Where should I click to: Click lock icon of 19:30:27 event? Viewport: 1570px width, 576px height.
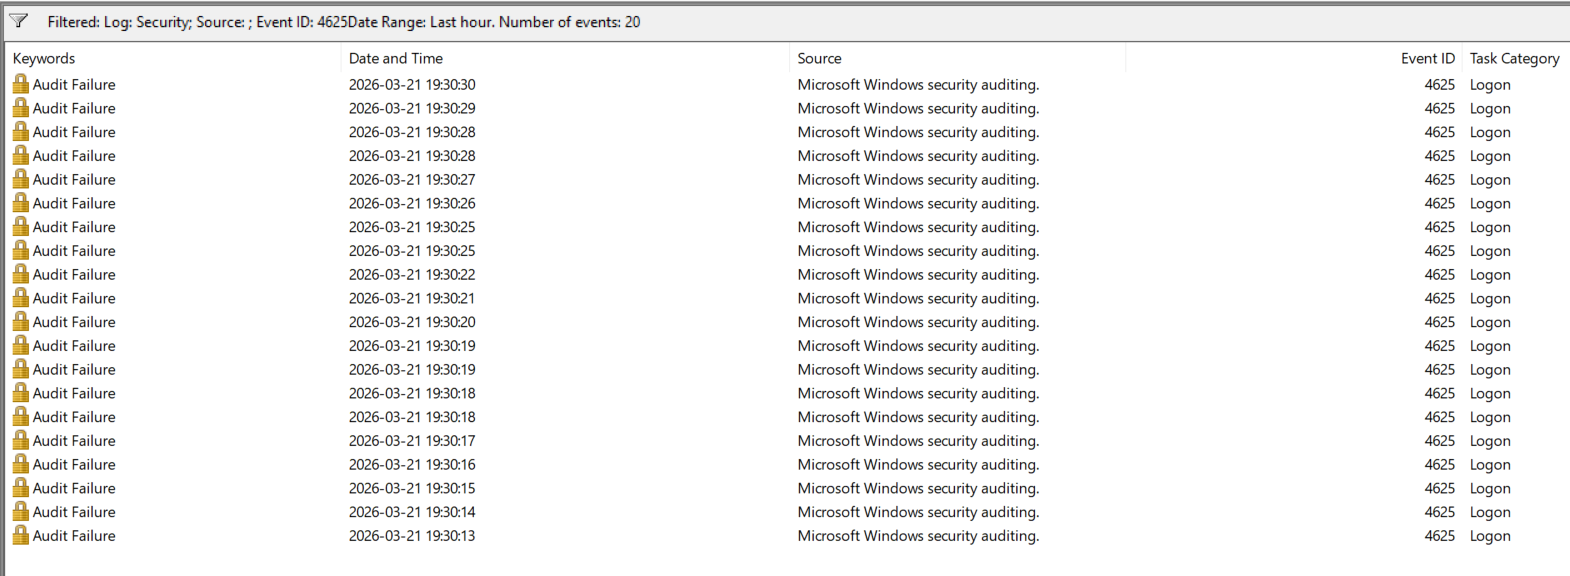click(x=20, y=180)
